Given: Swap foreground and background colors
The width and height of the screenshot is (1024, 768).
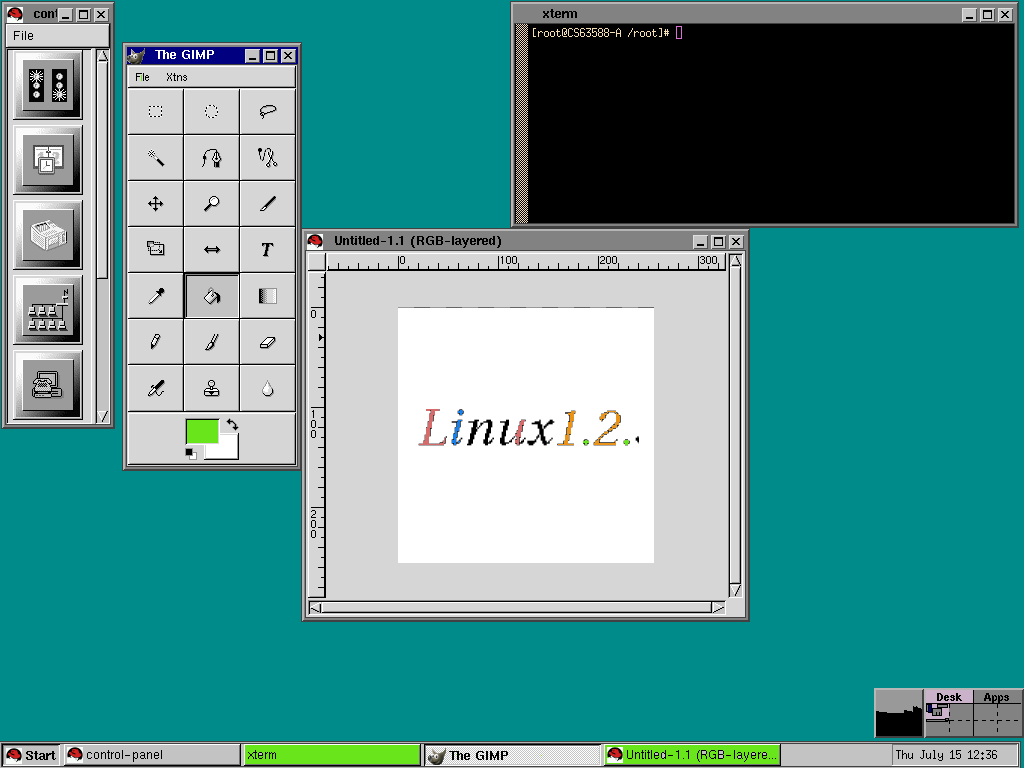Looking at the screenshot, I should (233, 425).
